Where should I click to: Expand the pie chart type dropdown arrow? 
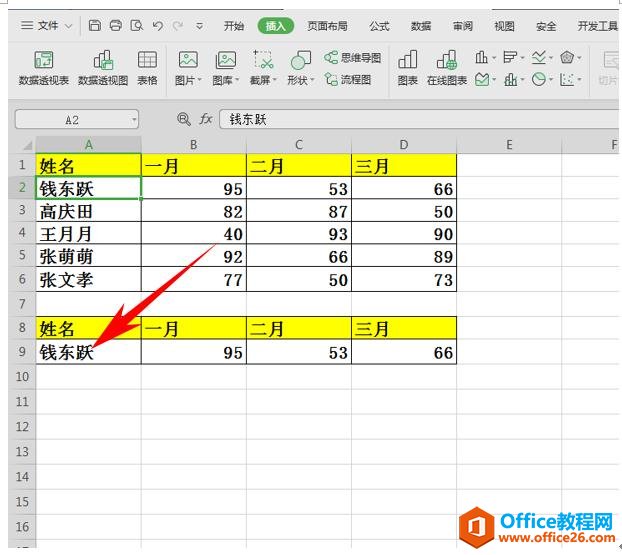(551, 80)
